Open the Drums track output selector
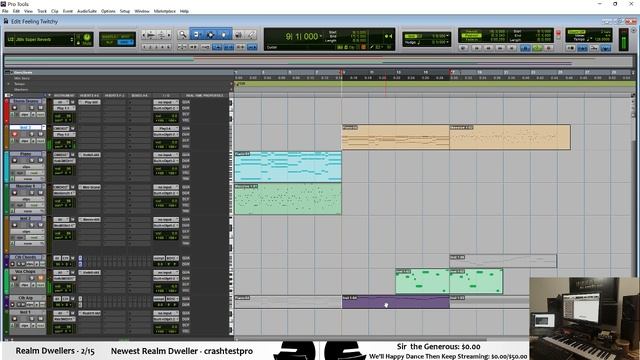The width and height of the screenshot is (640, 360). click(166, 108)
